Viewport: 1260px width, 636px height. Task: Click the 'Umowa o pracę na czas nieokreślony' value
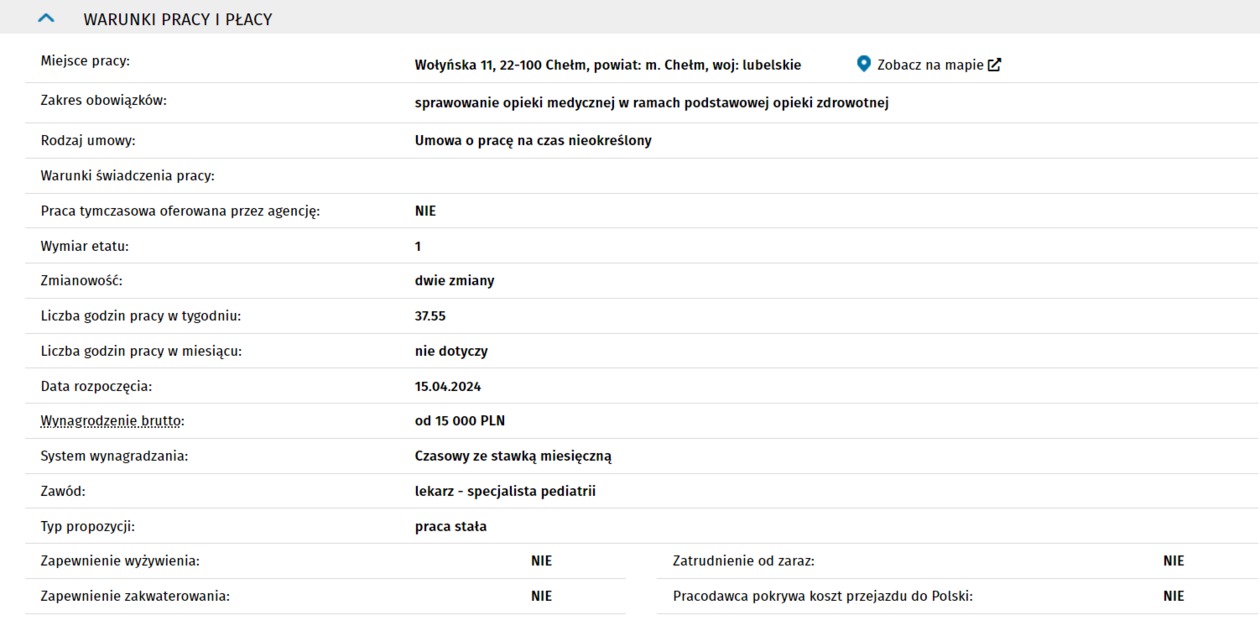coord(533,141)
